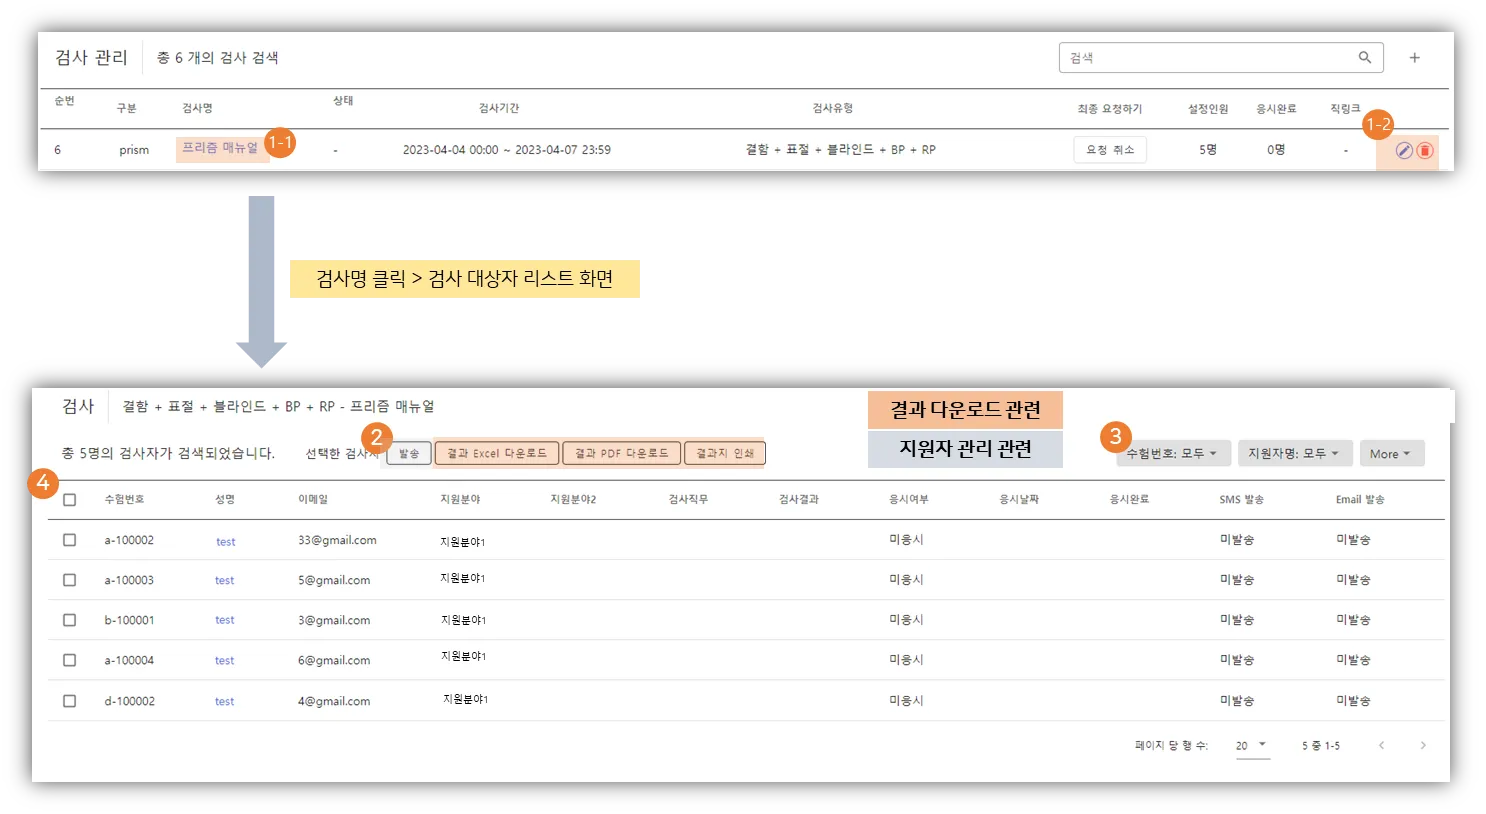Screen dimensions: 1486x814
Task: Go to the previous page of examinees
Action: 1381,746
